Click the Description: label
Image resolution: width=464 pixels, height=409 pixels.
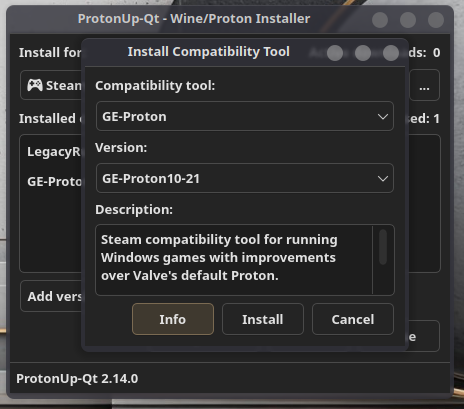pyautogui.click(x=134, y=210)
